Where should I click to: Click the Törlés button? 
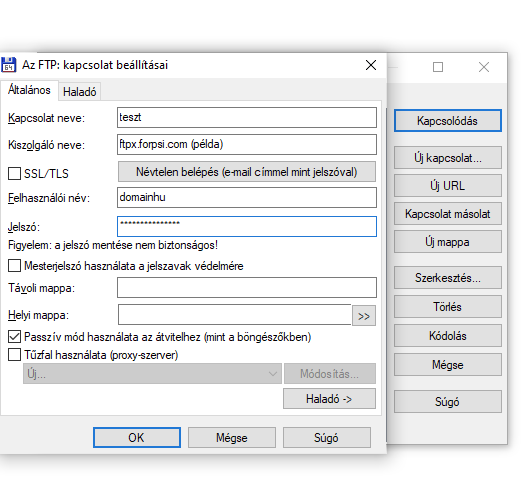[448, 306]
